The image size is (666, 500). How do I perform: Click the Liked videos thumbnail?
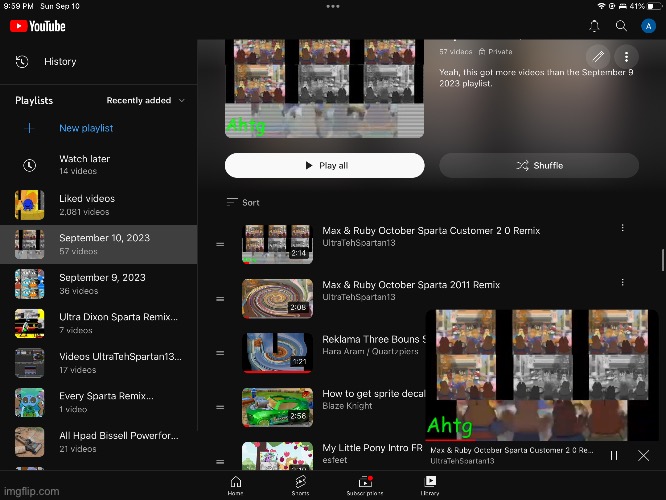(x=29, y=205)
